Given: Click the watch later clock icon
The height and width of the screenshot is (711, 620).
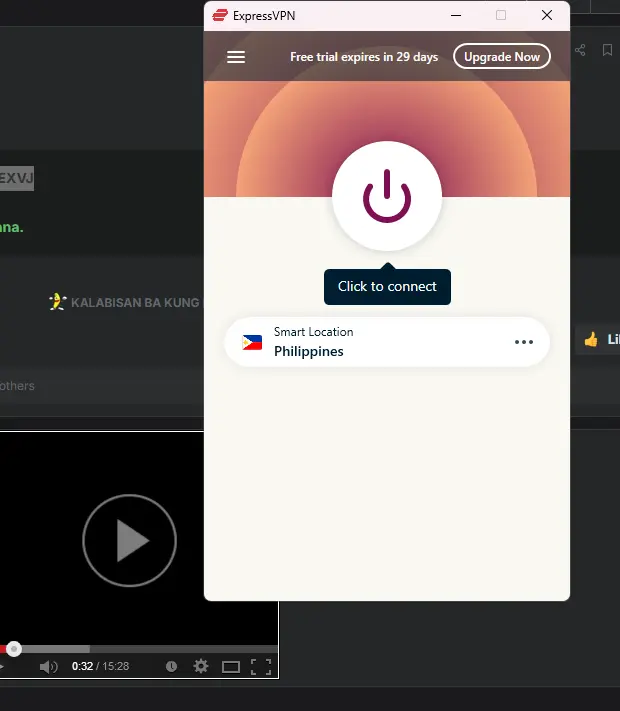Looking at the screenshot, I should pos(171,666).
